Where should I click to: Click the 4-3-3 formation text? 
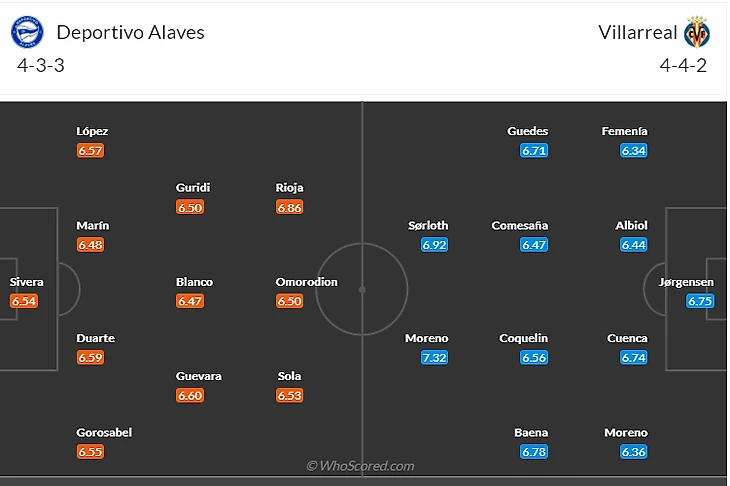[41, 66]
